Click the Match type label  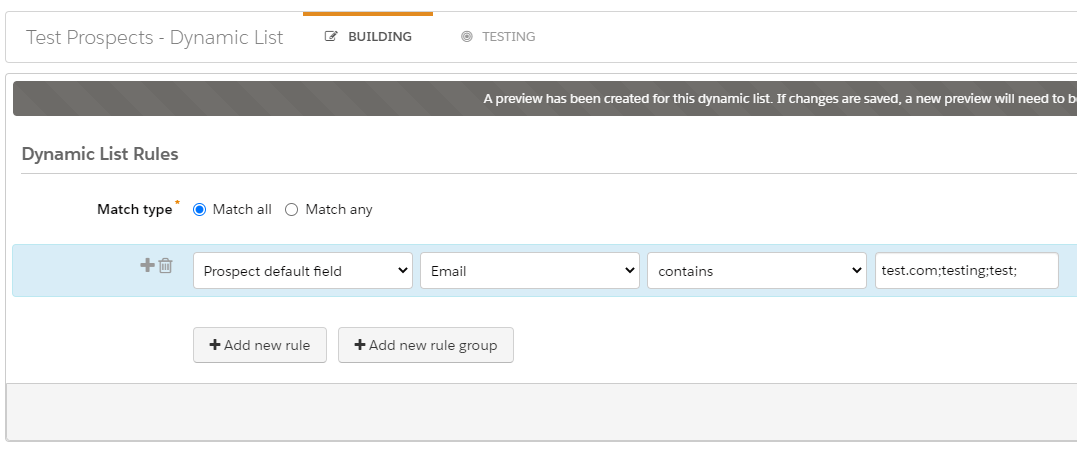pos(134,210)
